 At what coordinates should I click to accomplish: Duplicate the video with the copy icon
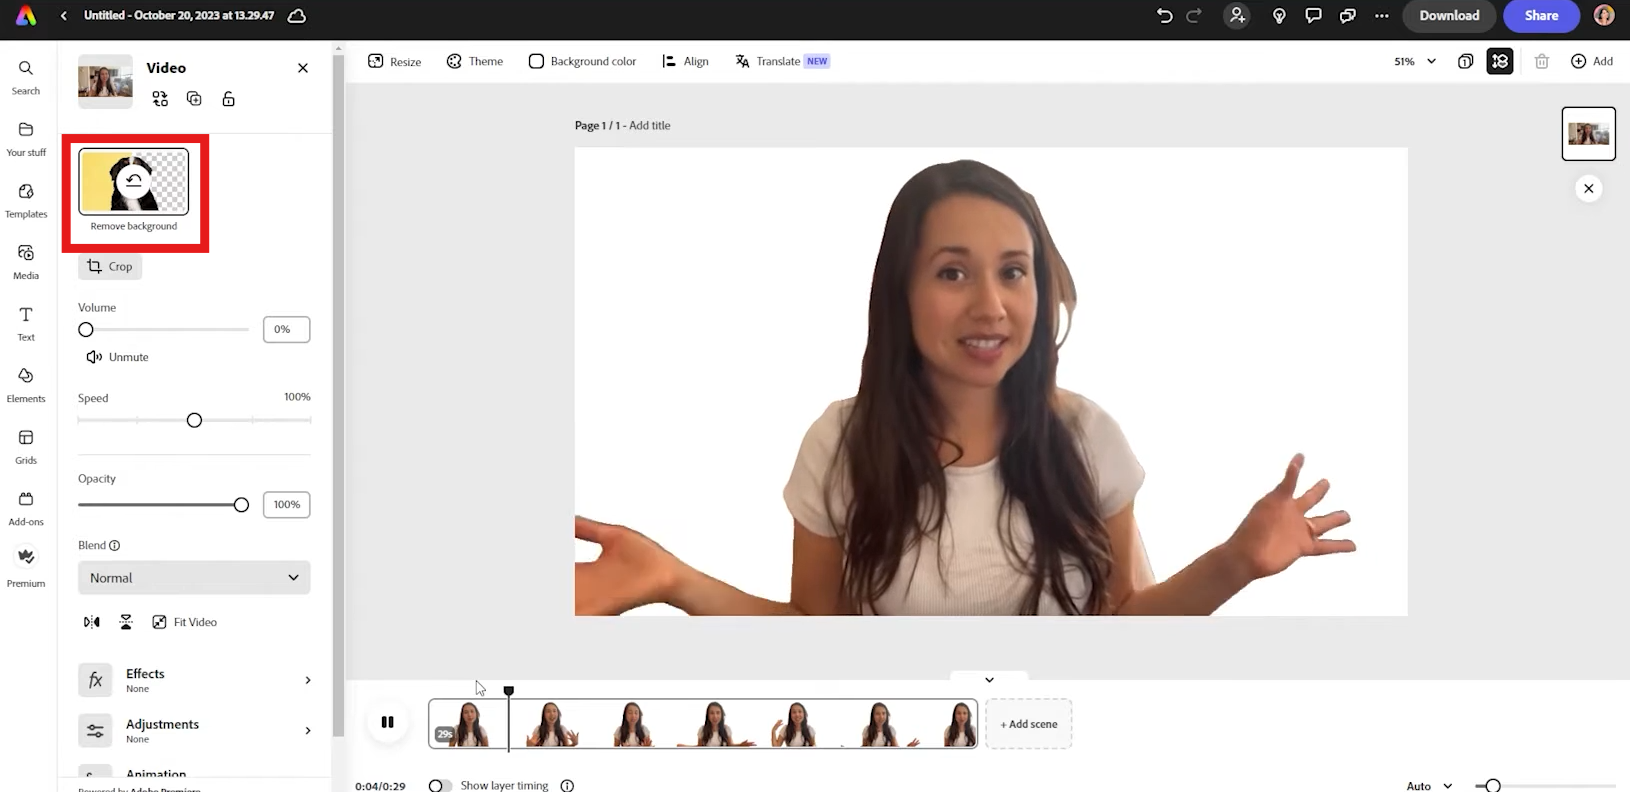pyautogui.click(x=194, y=99)
